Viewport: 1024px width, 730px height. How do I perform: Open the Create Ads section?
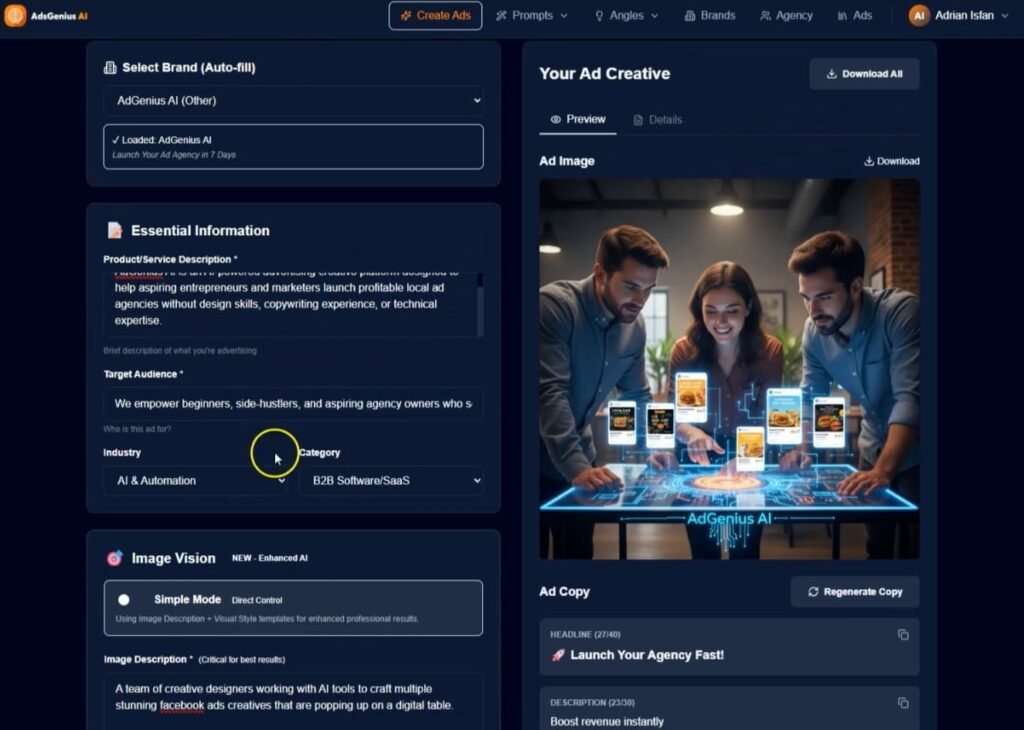(435, 16)
